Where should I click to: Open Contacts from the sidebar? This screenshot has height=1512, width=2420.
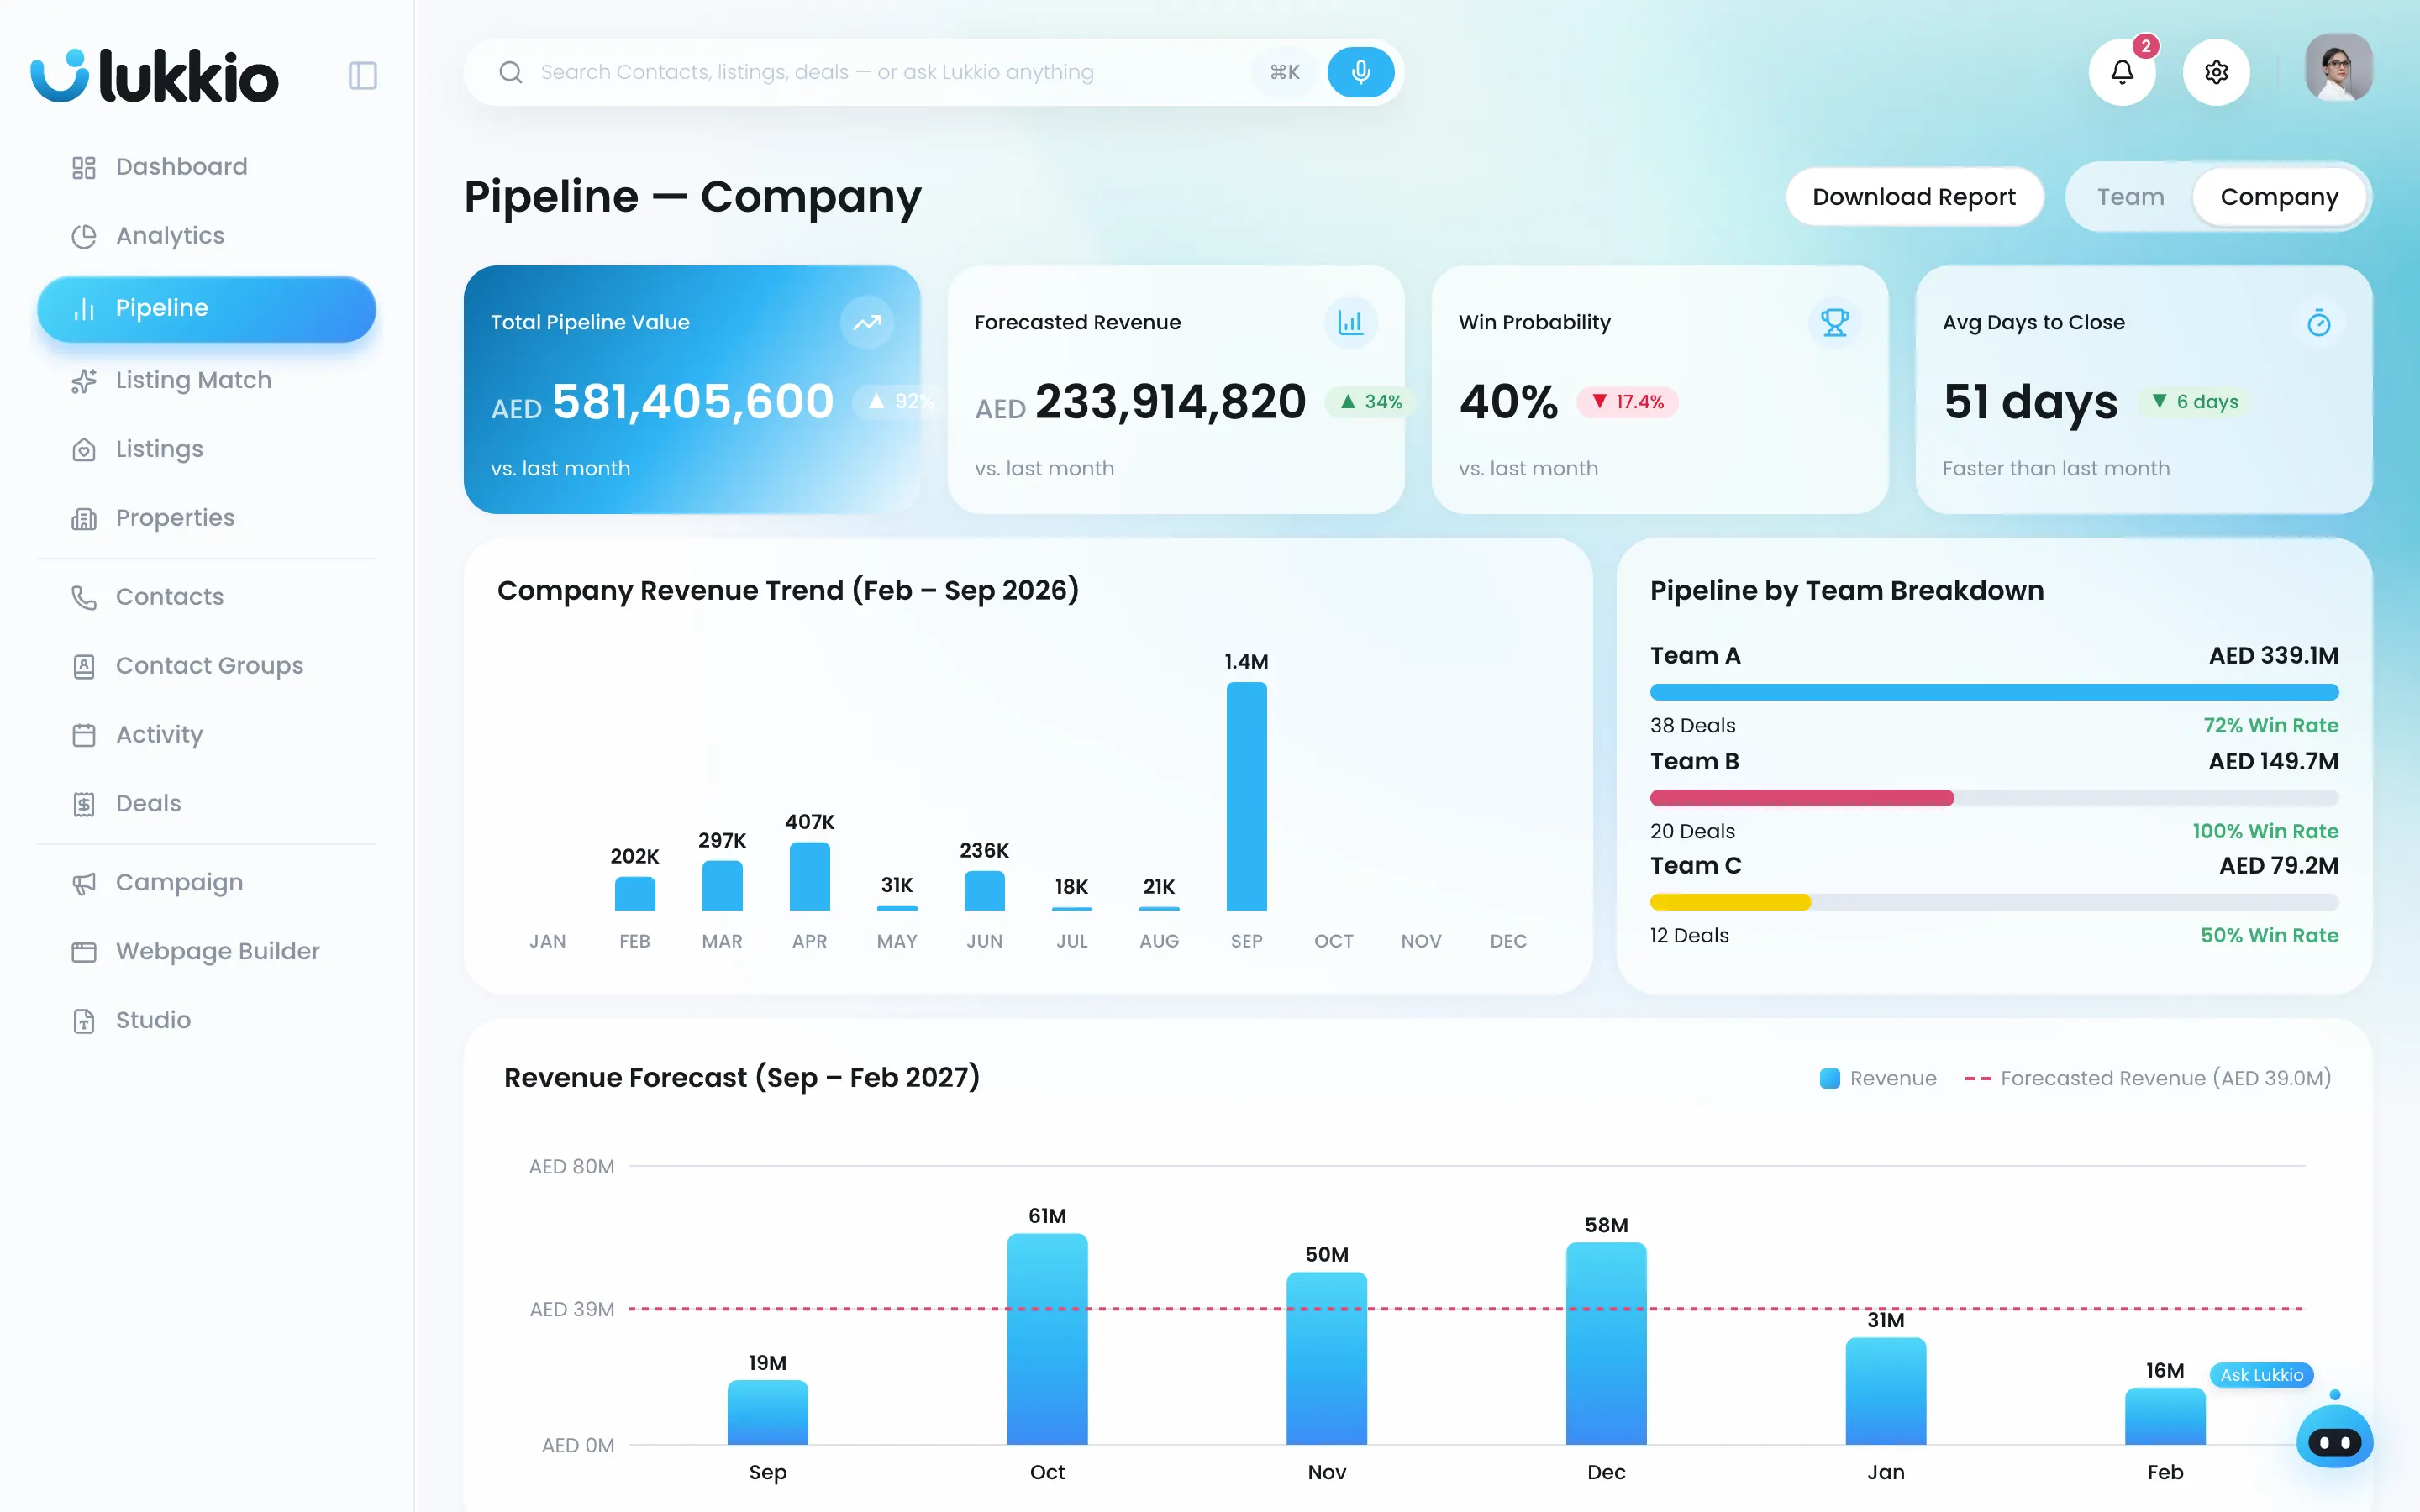206,598
